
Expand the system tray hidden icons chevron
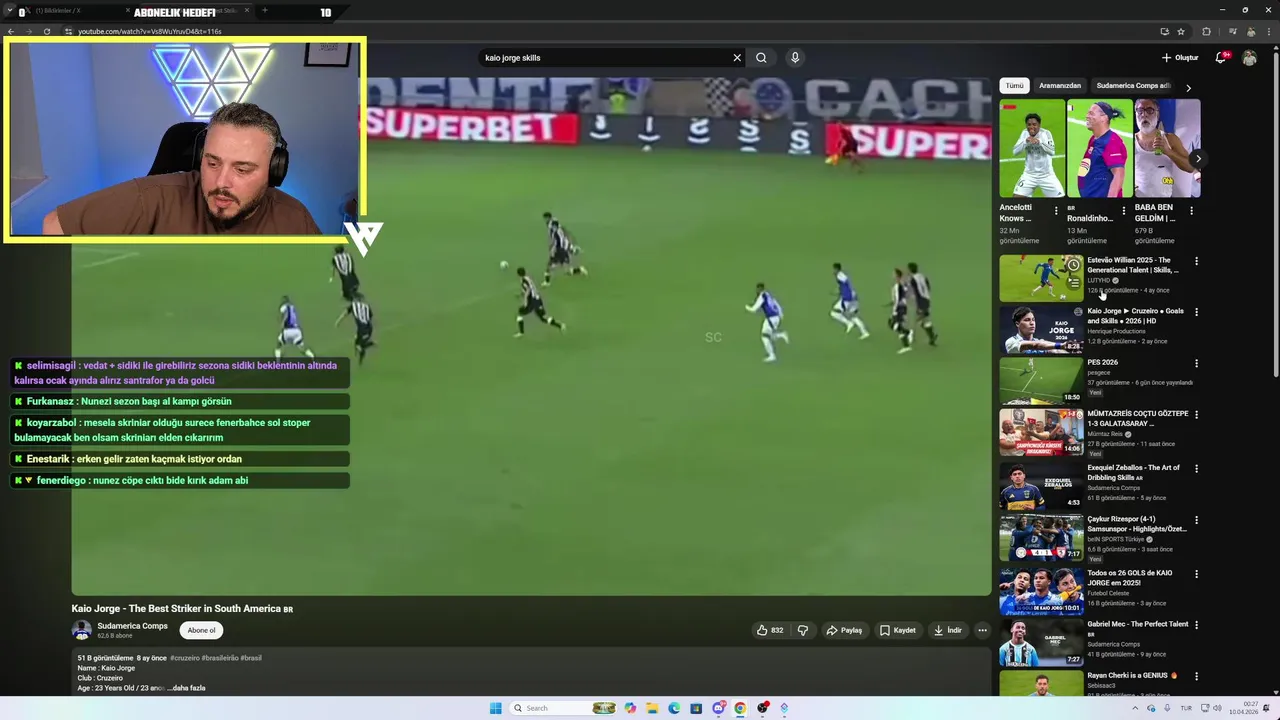1134,708
